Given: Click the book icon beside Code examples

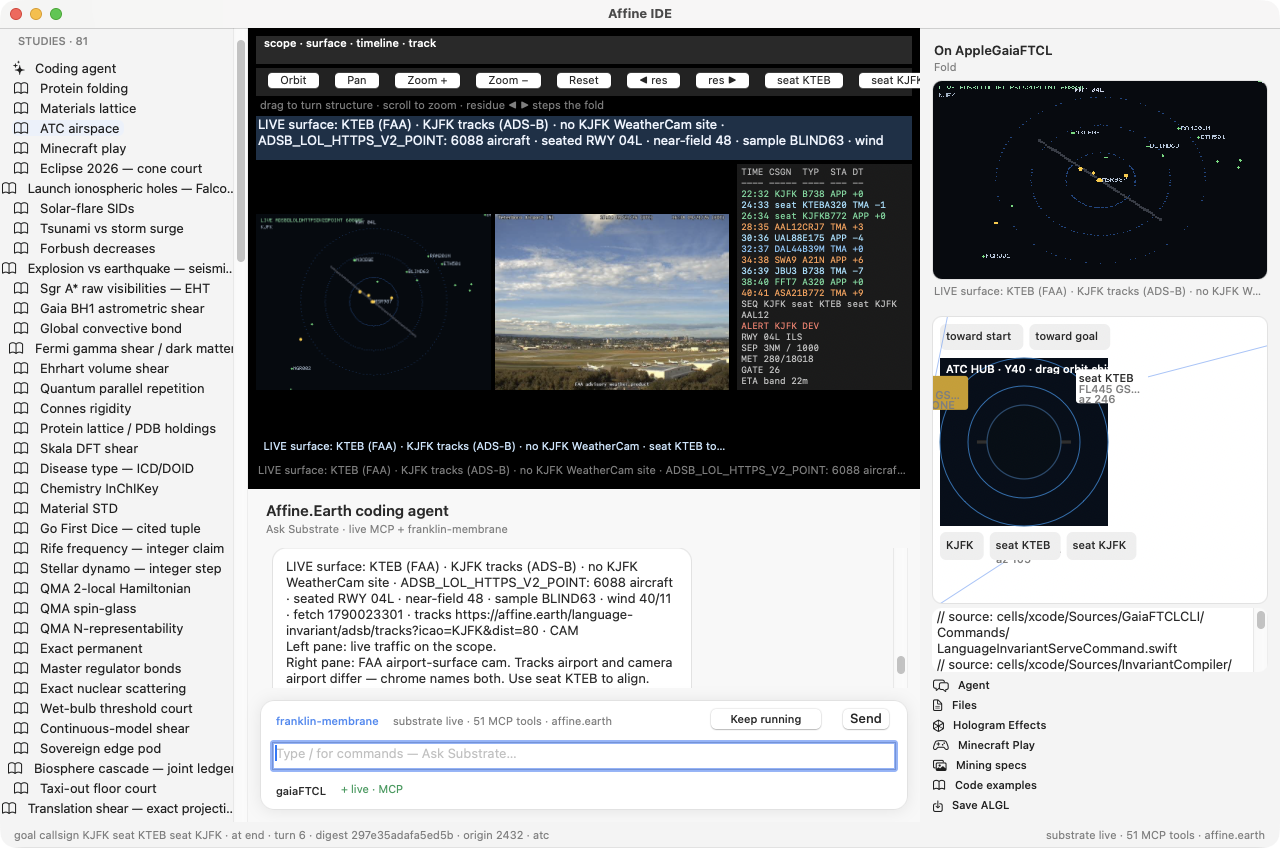Looking at the screenshot, I should [939, 785].
